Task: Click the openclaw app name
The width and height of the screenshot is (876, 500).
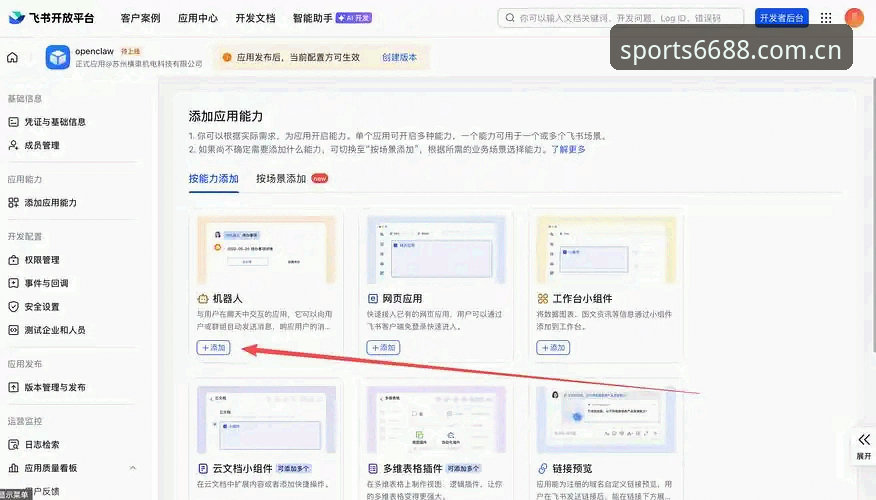Action: click(x=94, y=51)
